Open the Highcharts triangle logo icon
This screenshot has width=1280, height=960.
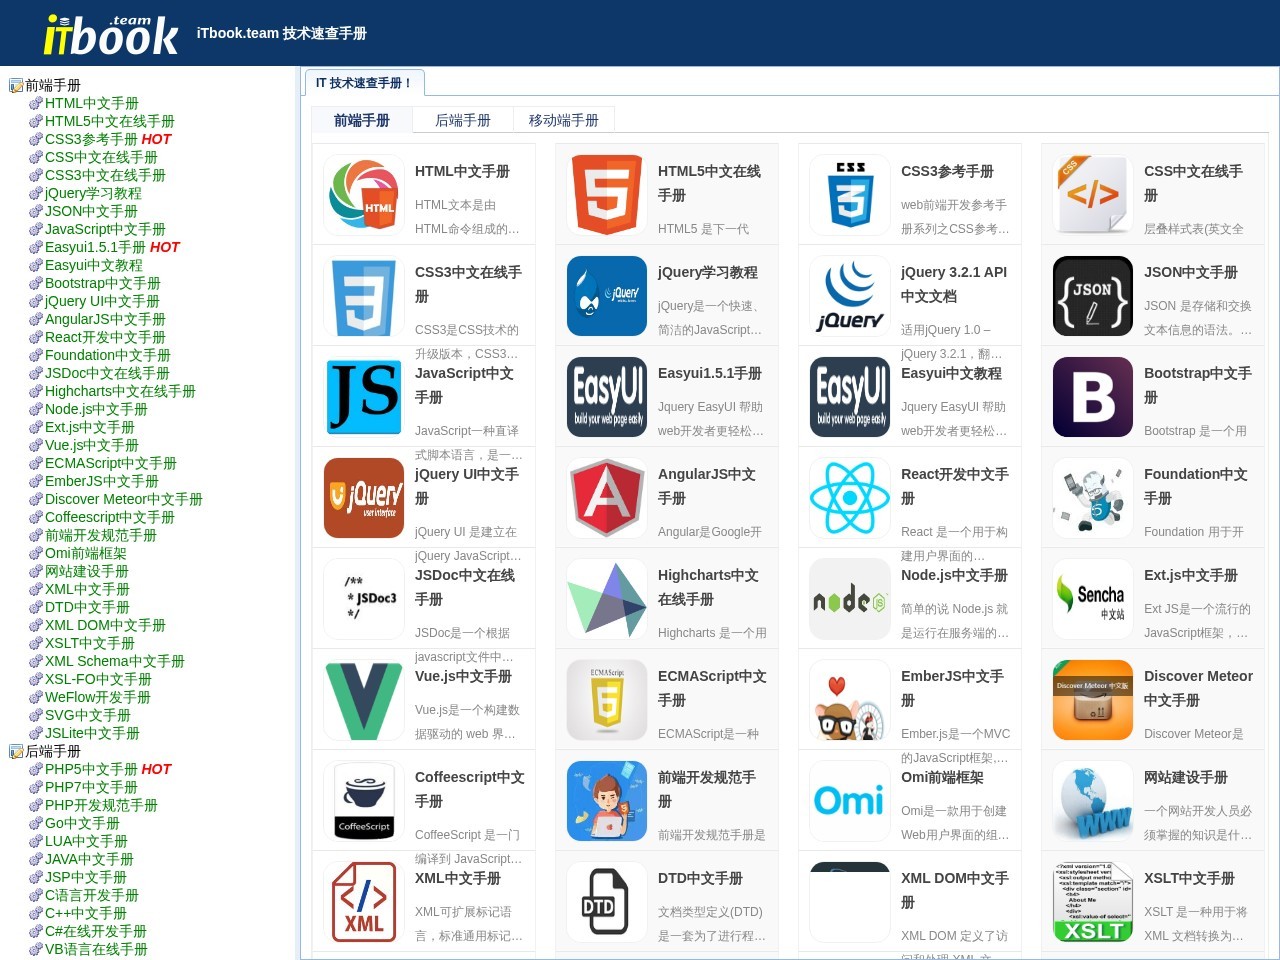607,599
